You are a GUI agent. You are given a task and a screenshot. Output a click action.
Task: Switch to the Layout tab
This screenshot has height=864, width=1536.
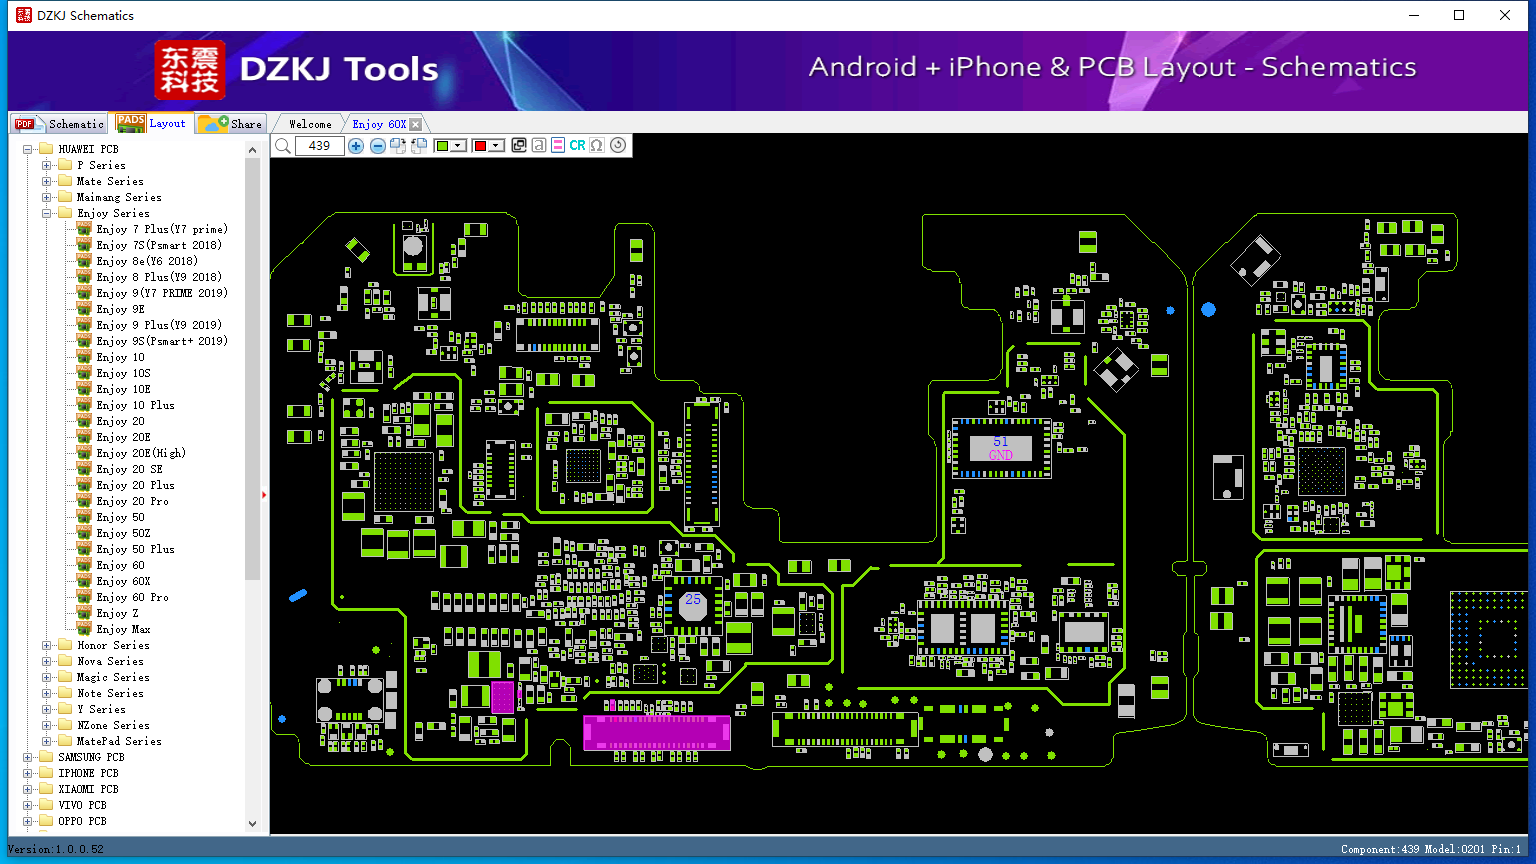pyautogui.click(x=151, y=123)
